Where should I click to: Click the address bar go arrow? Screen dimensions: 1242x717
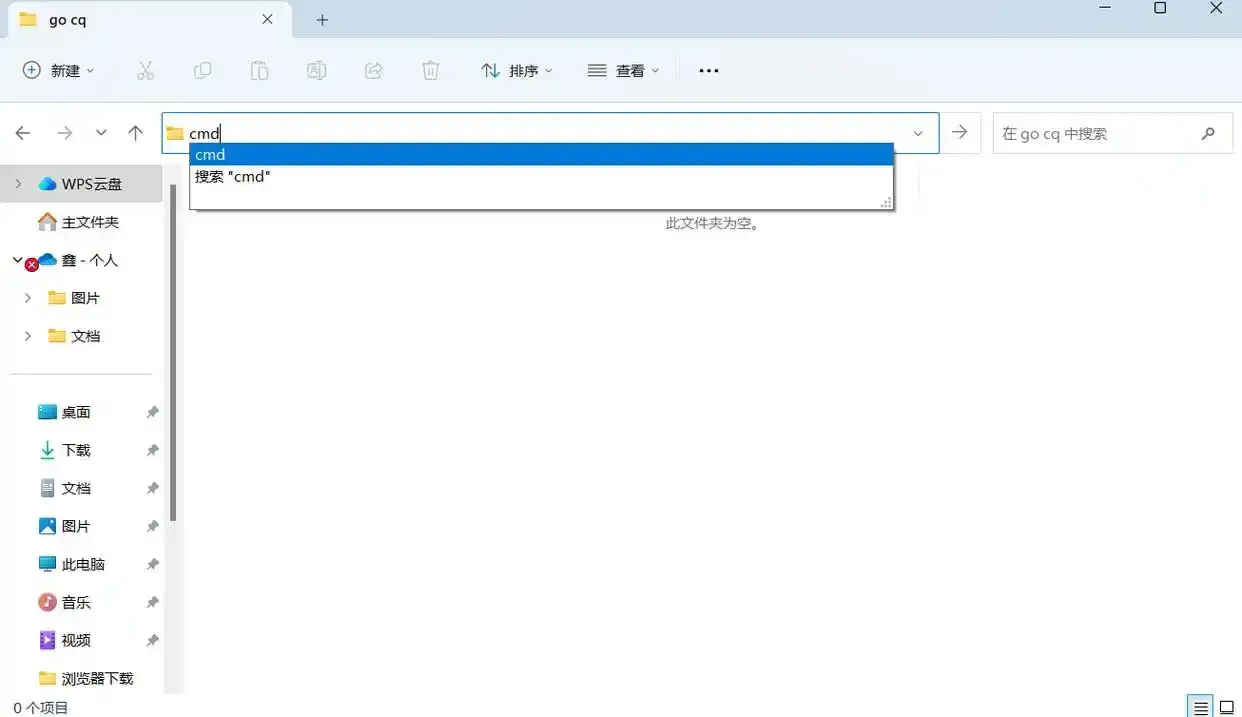(960, 133)
